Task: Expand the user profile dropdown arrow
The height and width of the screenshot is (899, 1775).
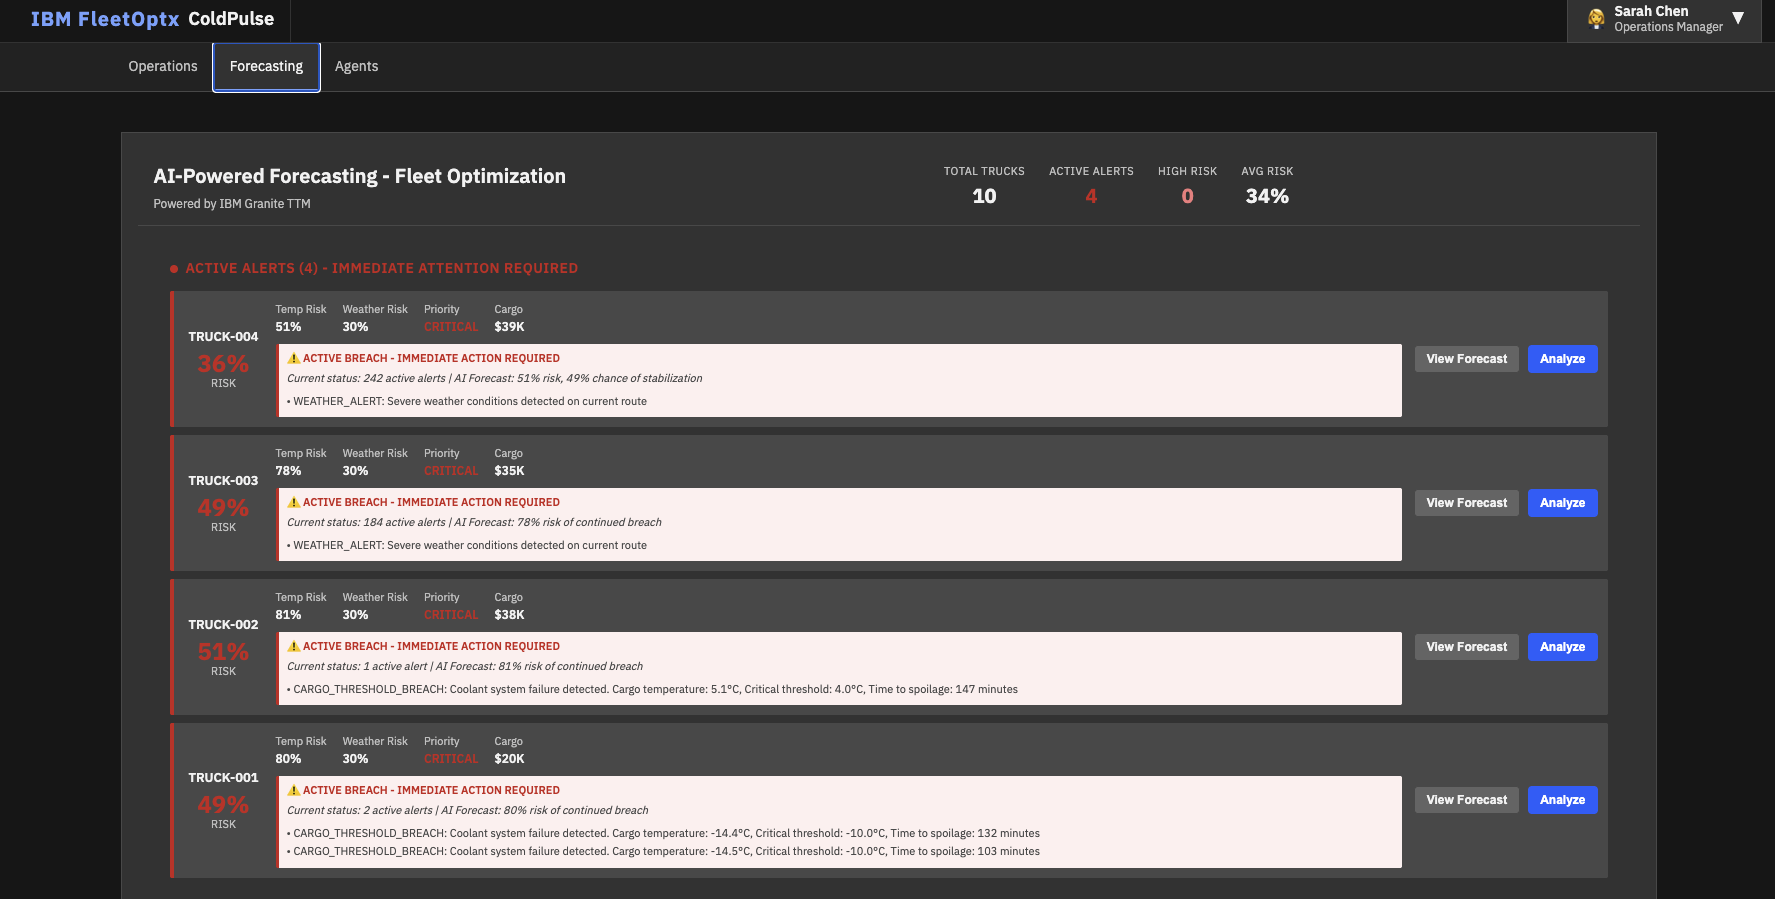Action: point(1738,18)
